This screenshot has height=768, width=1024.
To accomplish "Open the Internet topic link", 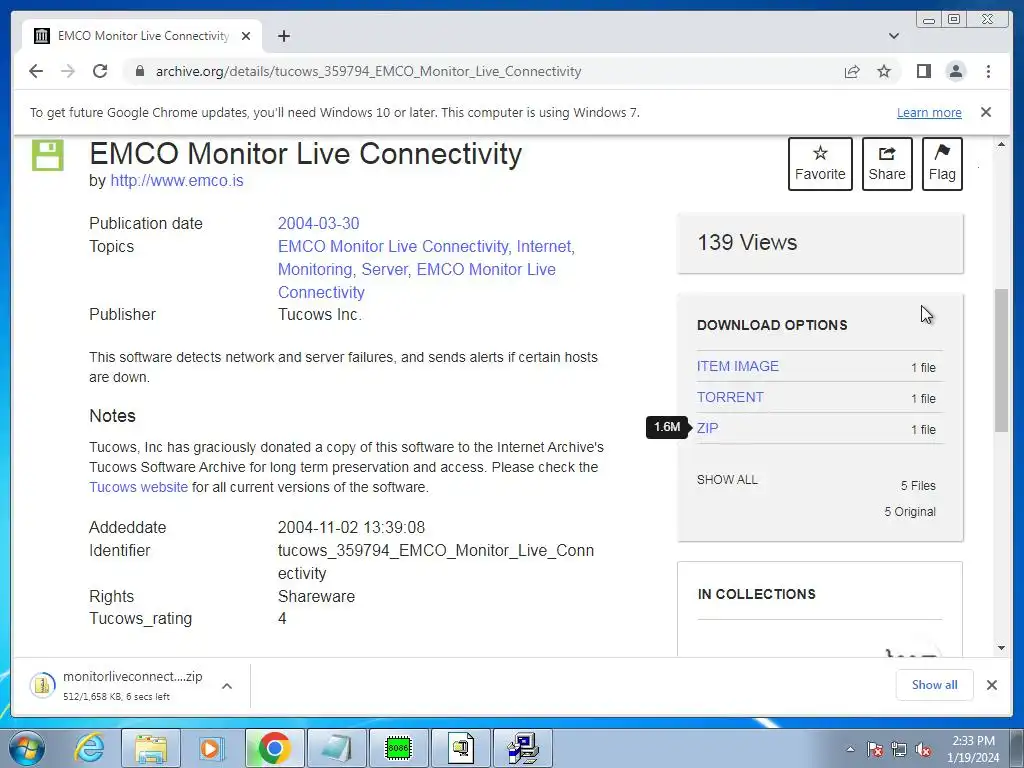I will (545, 246).
